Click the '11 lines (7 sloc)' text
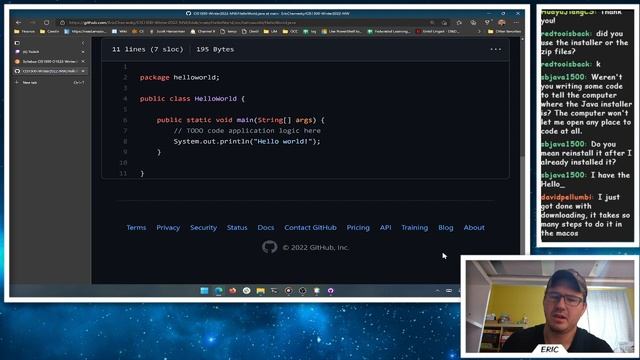The height and width of the screenshot is (360, 640). pos(147,49)
